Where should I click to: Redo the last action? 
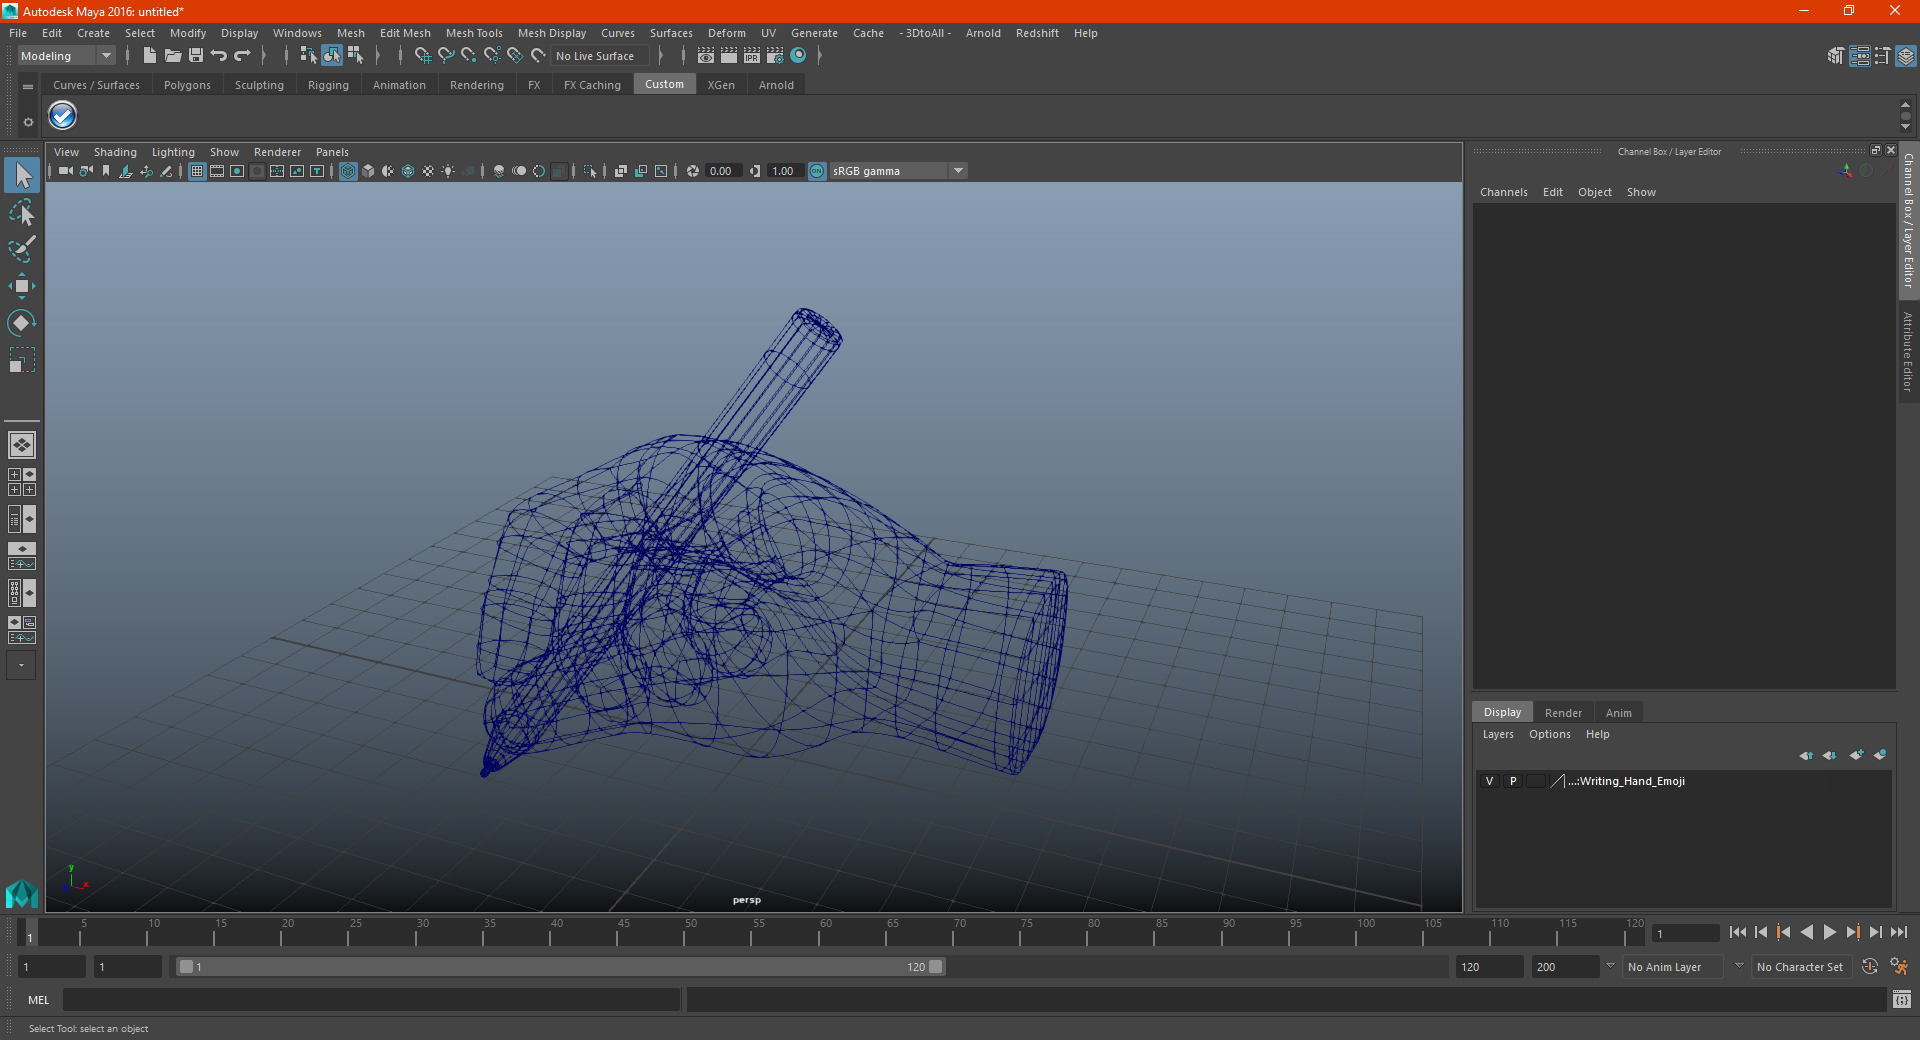[242, 56]
